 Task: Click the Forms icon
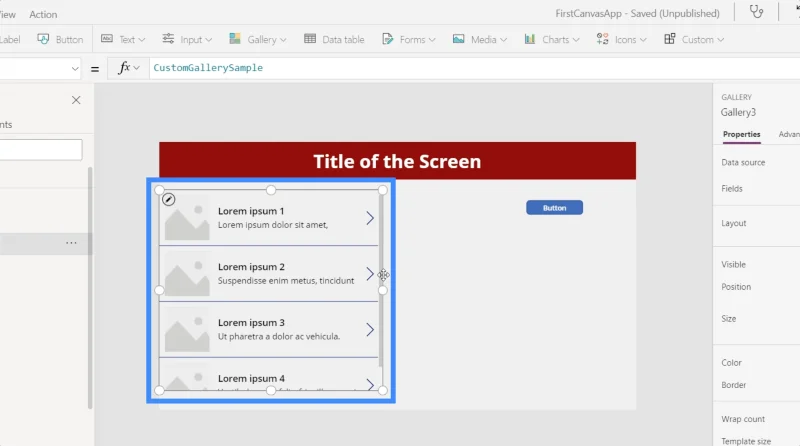pyautogui.click(x=388, y=39)
